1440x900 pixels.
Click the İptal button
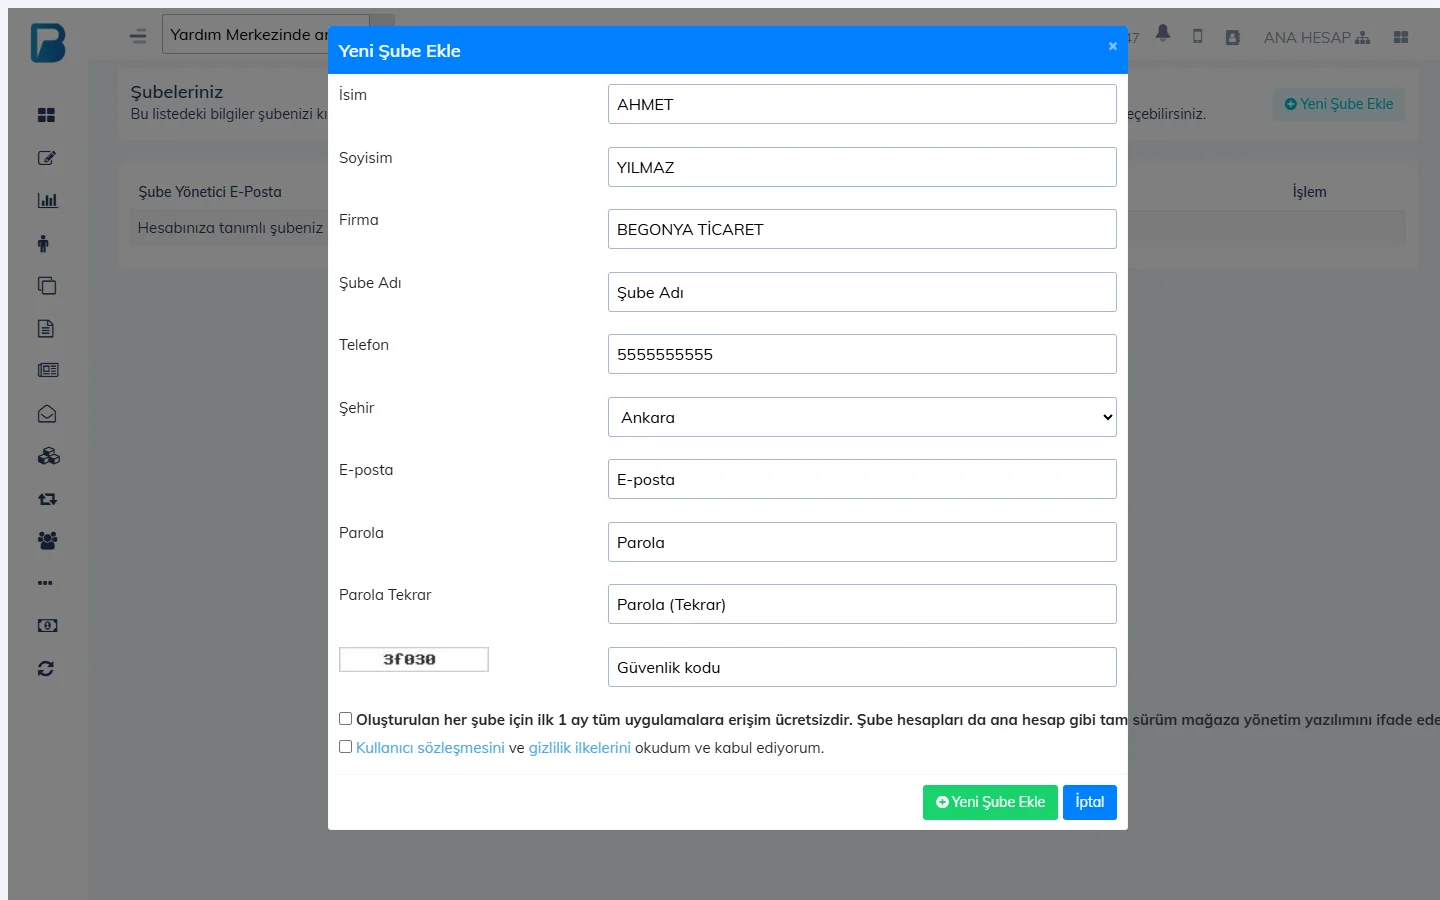coord(1090,802)
